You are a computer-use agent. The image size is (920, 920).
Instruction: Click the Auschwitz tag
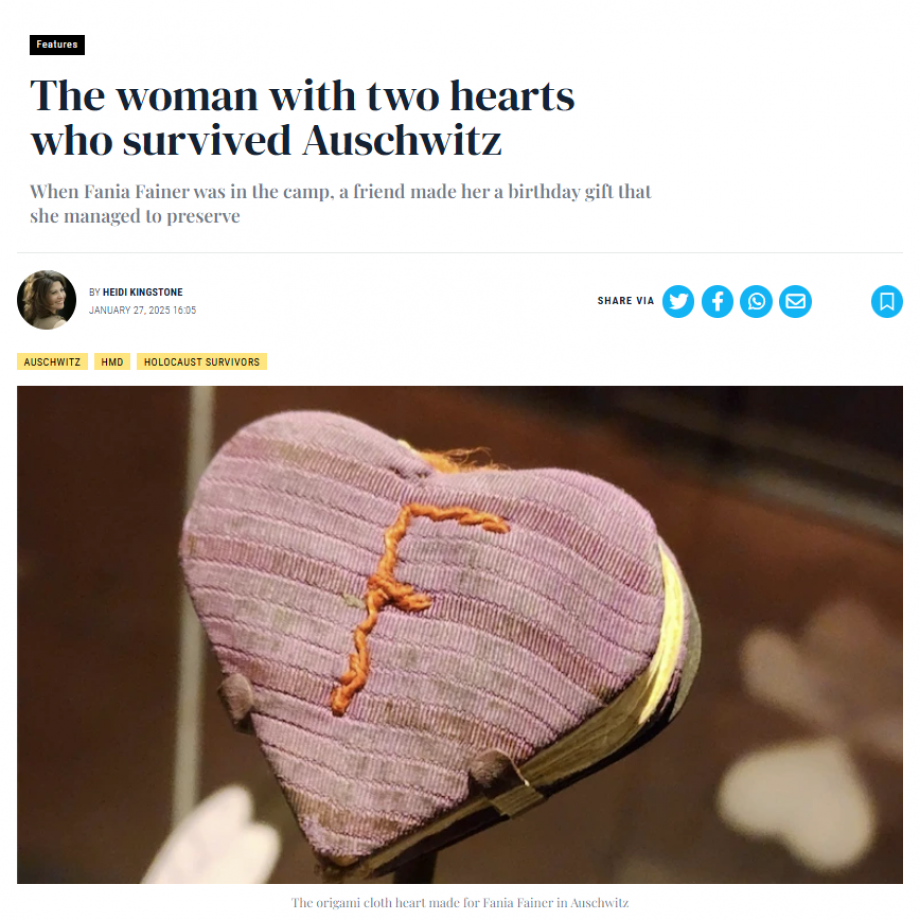point(52,361)
